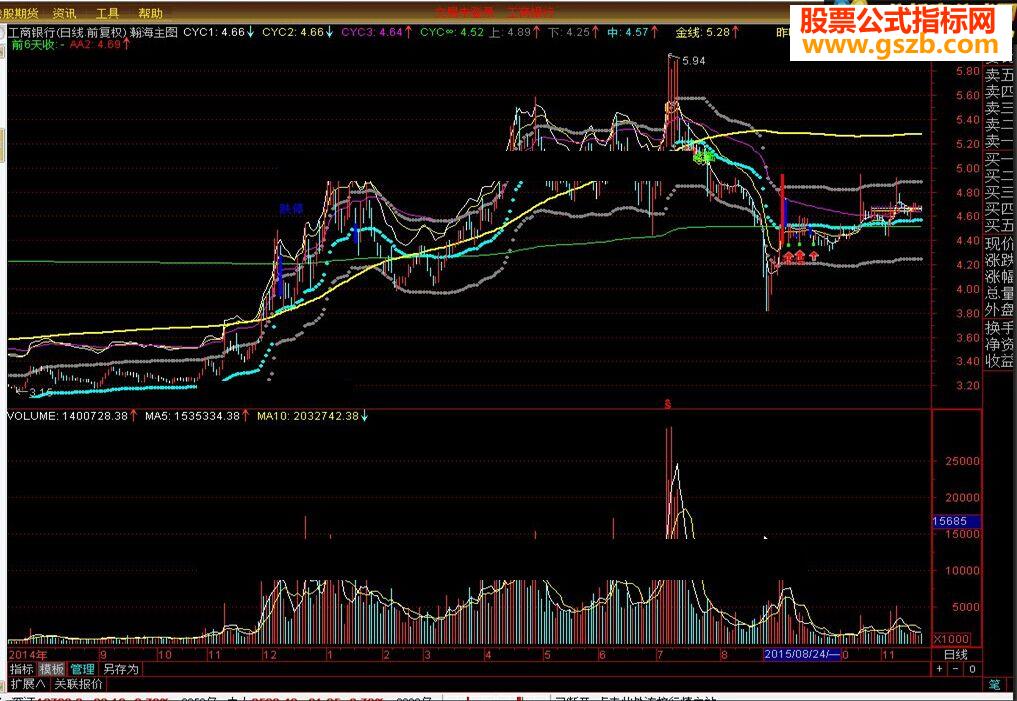The height and width of the screenshot is (701, 1017).
Task: Click the CYC∞: 4.52 indicator value
Action: (x=451, y=32)
